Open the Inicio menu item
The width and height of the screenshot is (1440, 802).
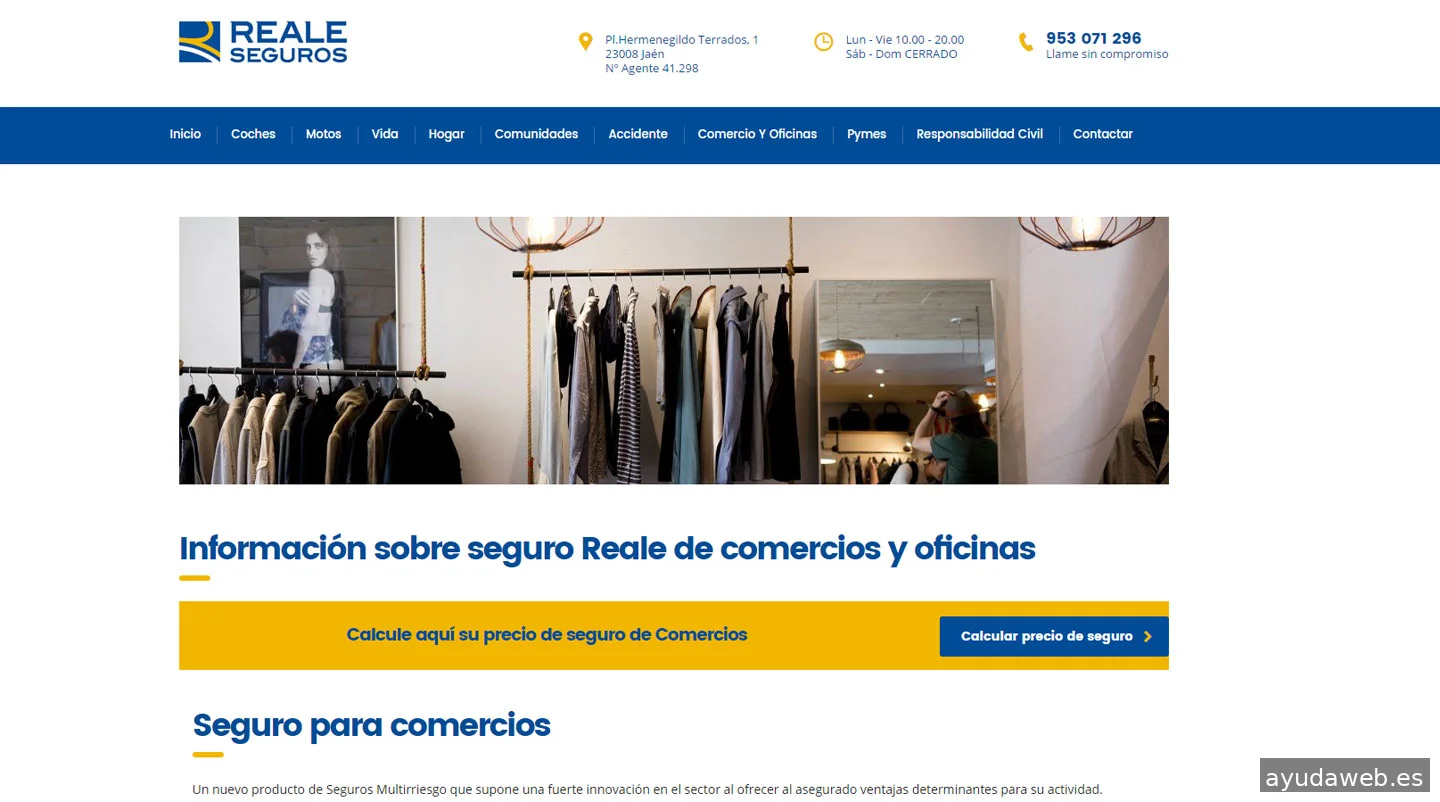[185, 134]
